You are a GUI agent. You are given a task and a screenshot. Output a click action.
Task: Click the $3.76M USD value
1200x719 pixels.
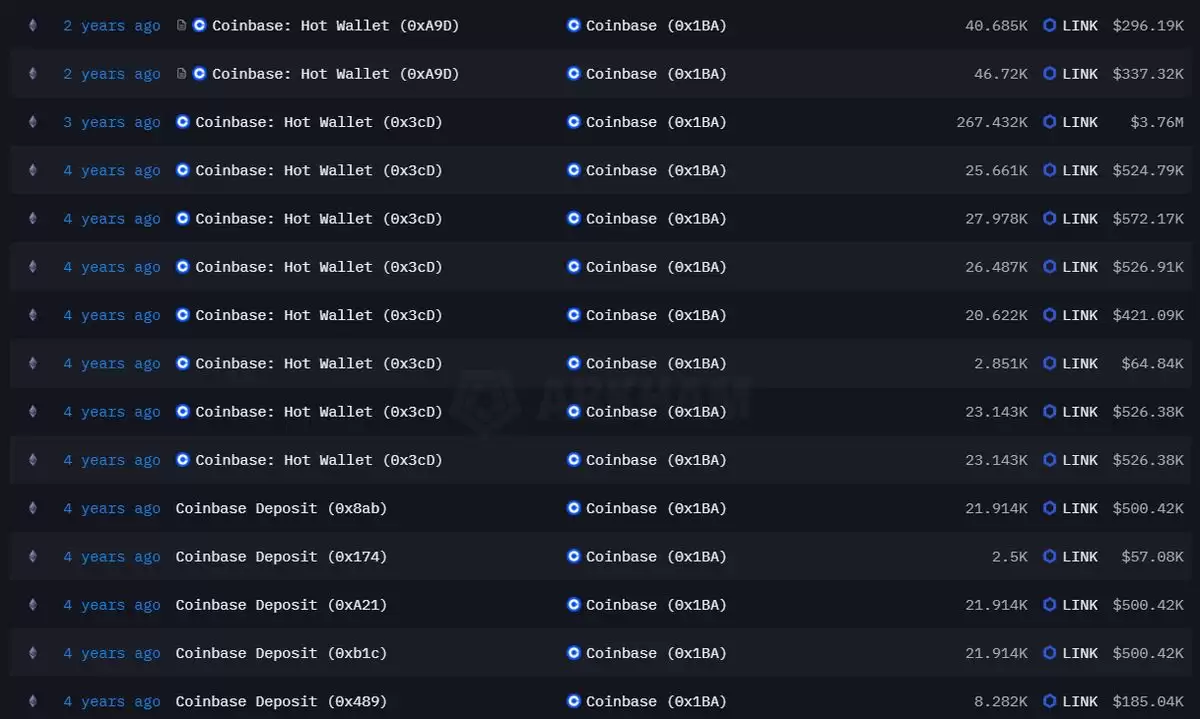coord(1155,122)
